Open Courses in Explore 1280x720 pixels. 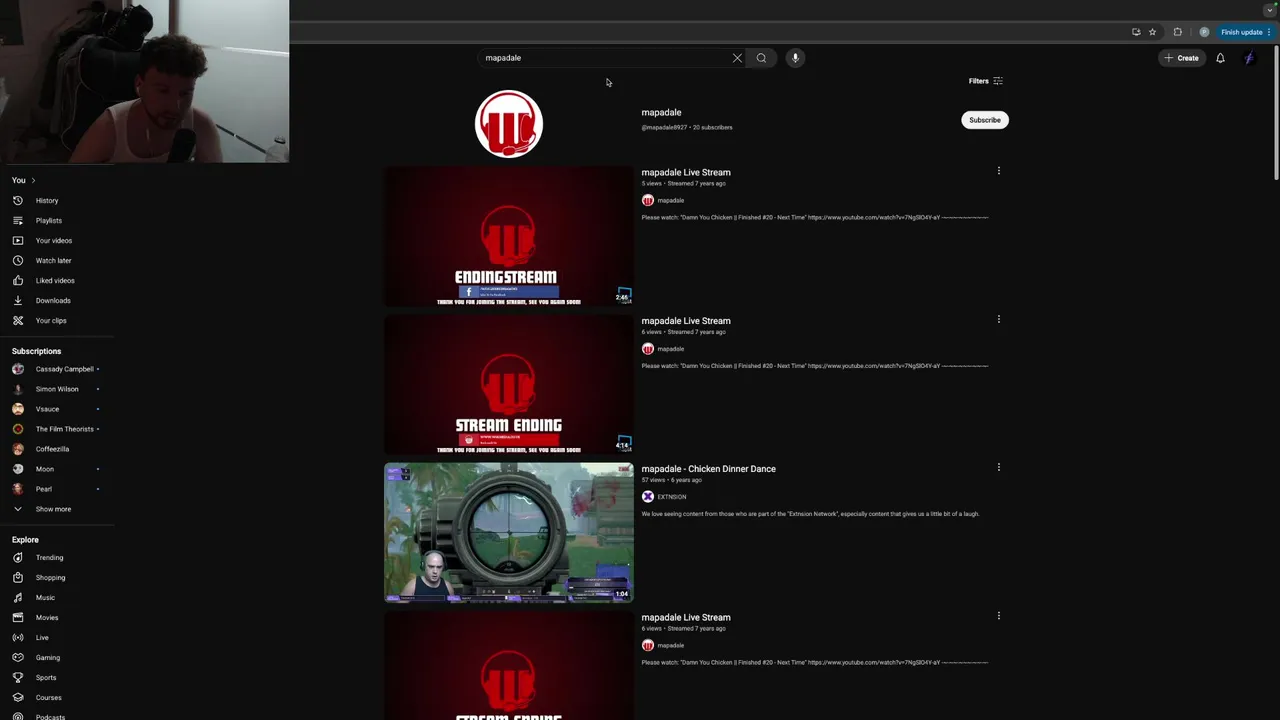(x=57, y=698)
